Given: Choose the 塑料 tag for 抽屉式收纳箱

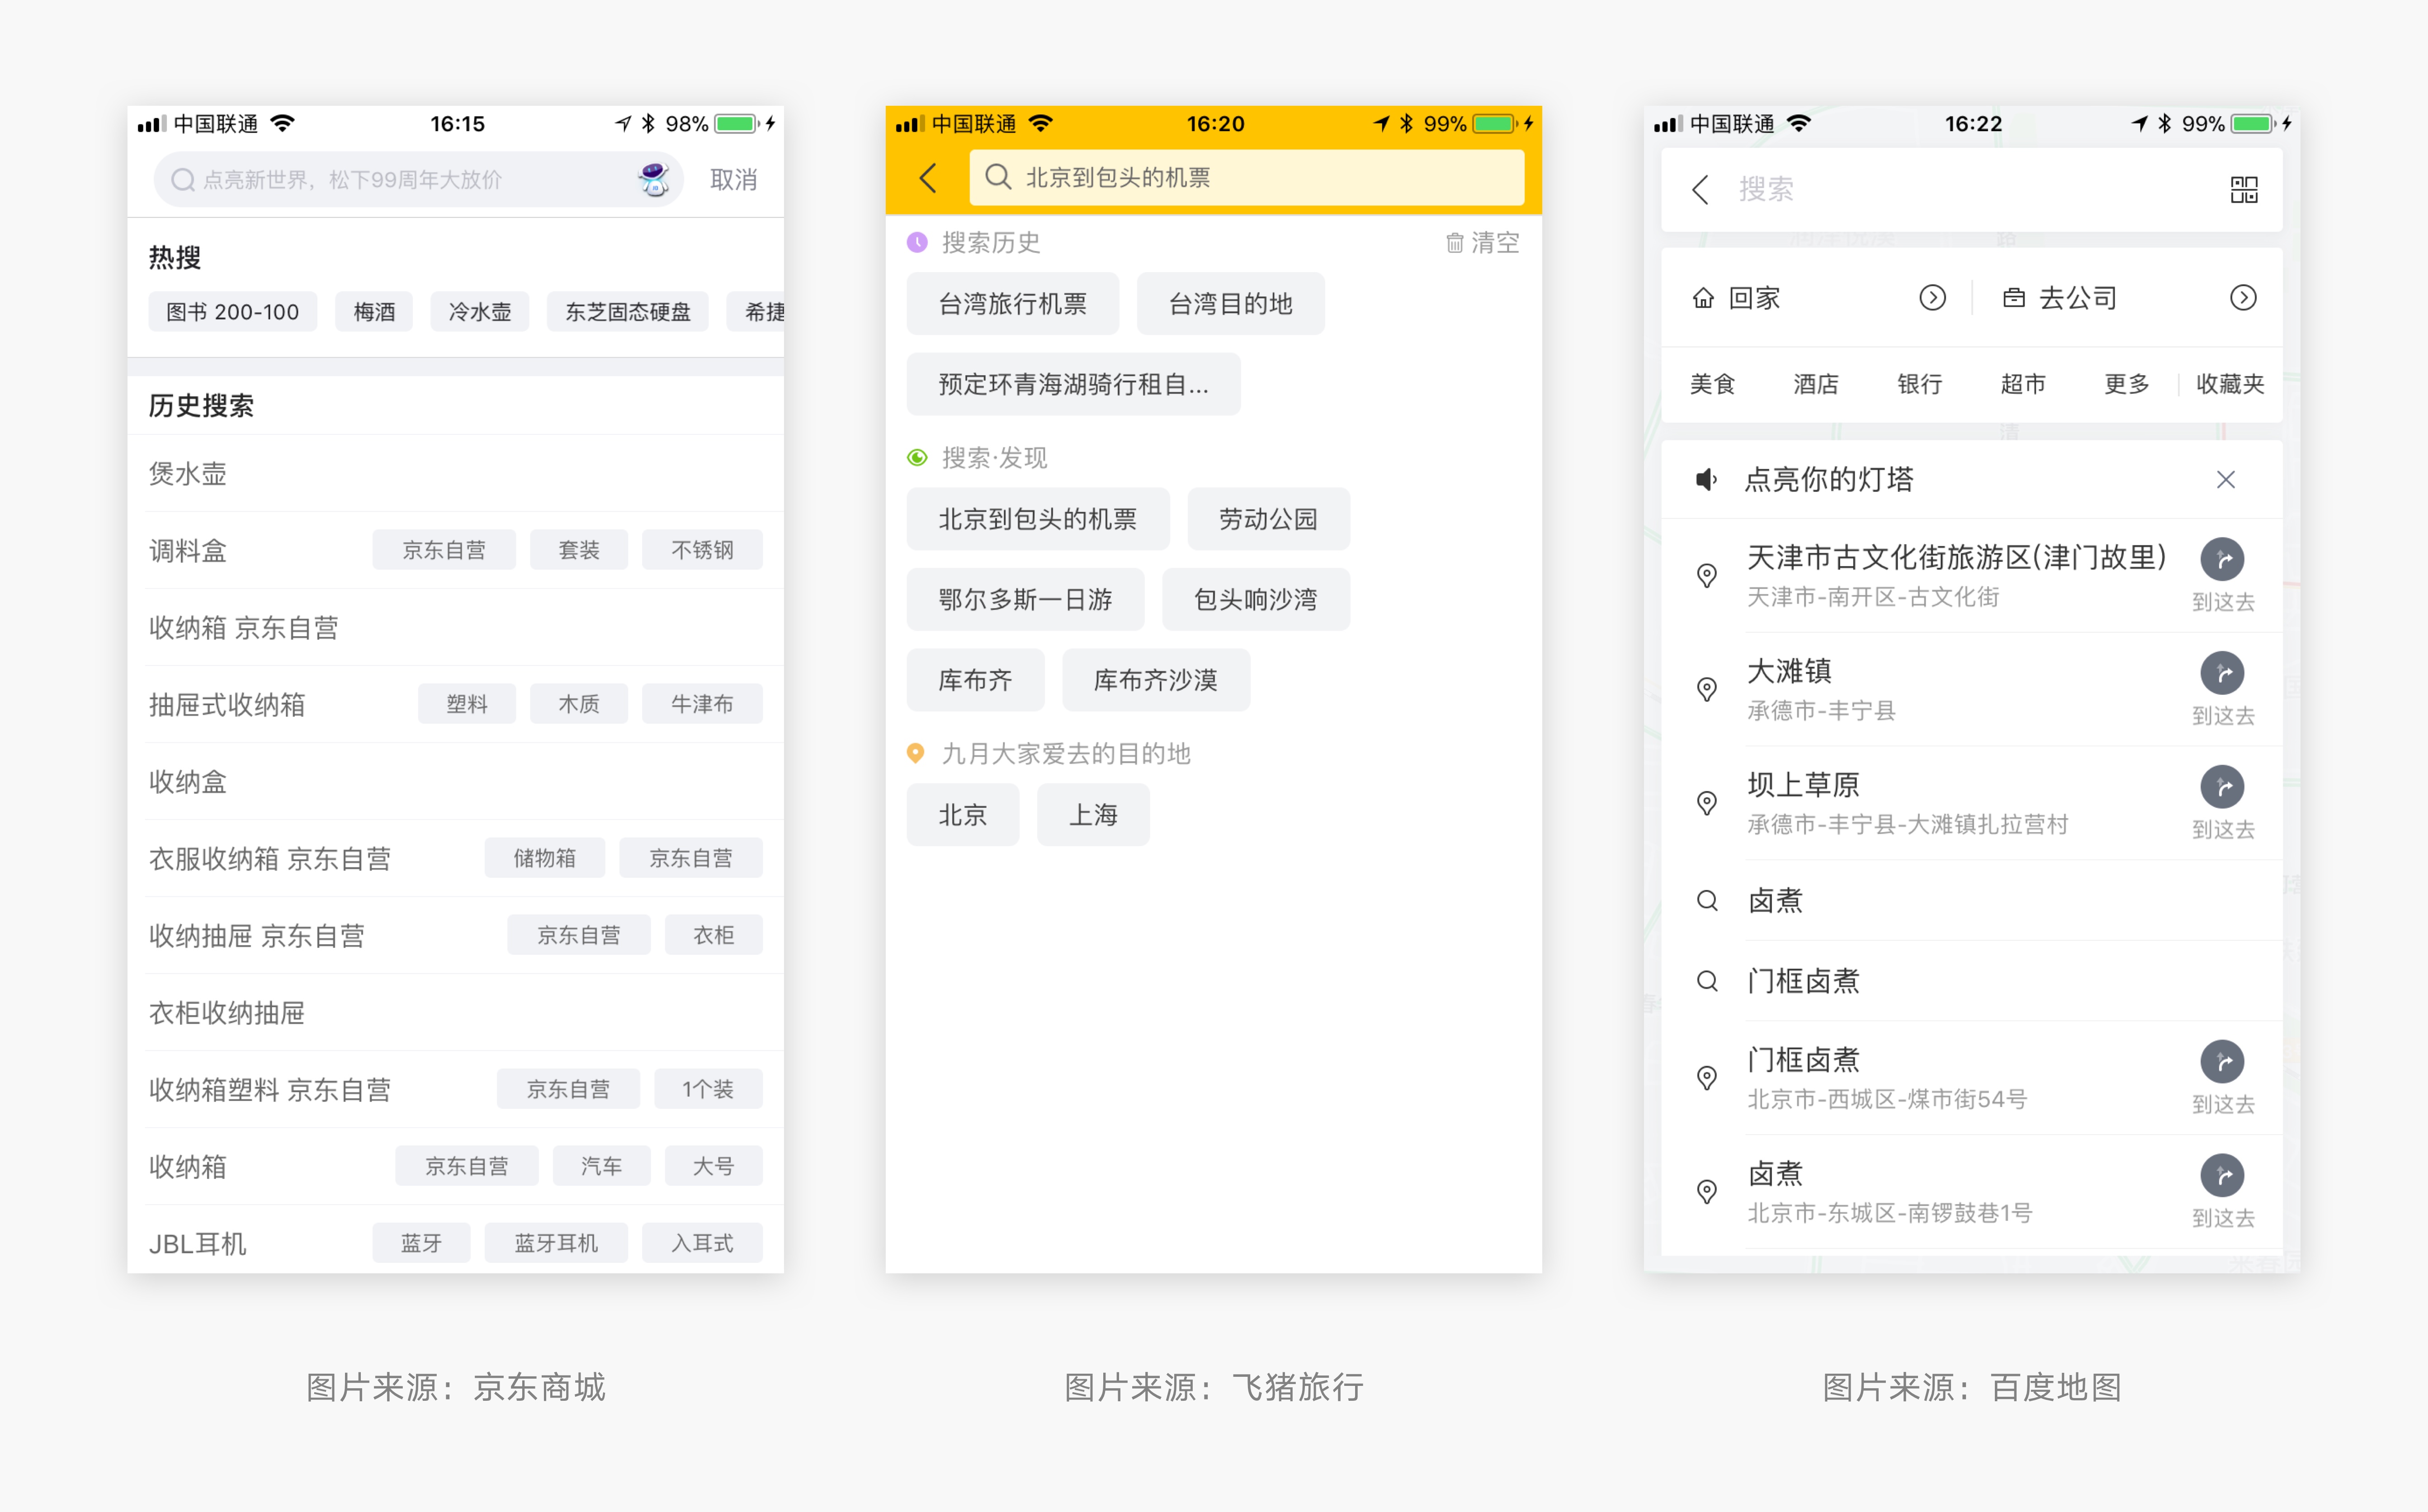Looking at the screenshot, I should (x=466, y=704).
